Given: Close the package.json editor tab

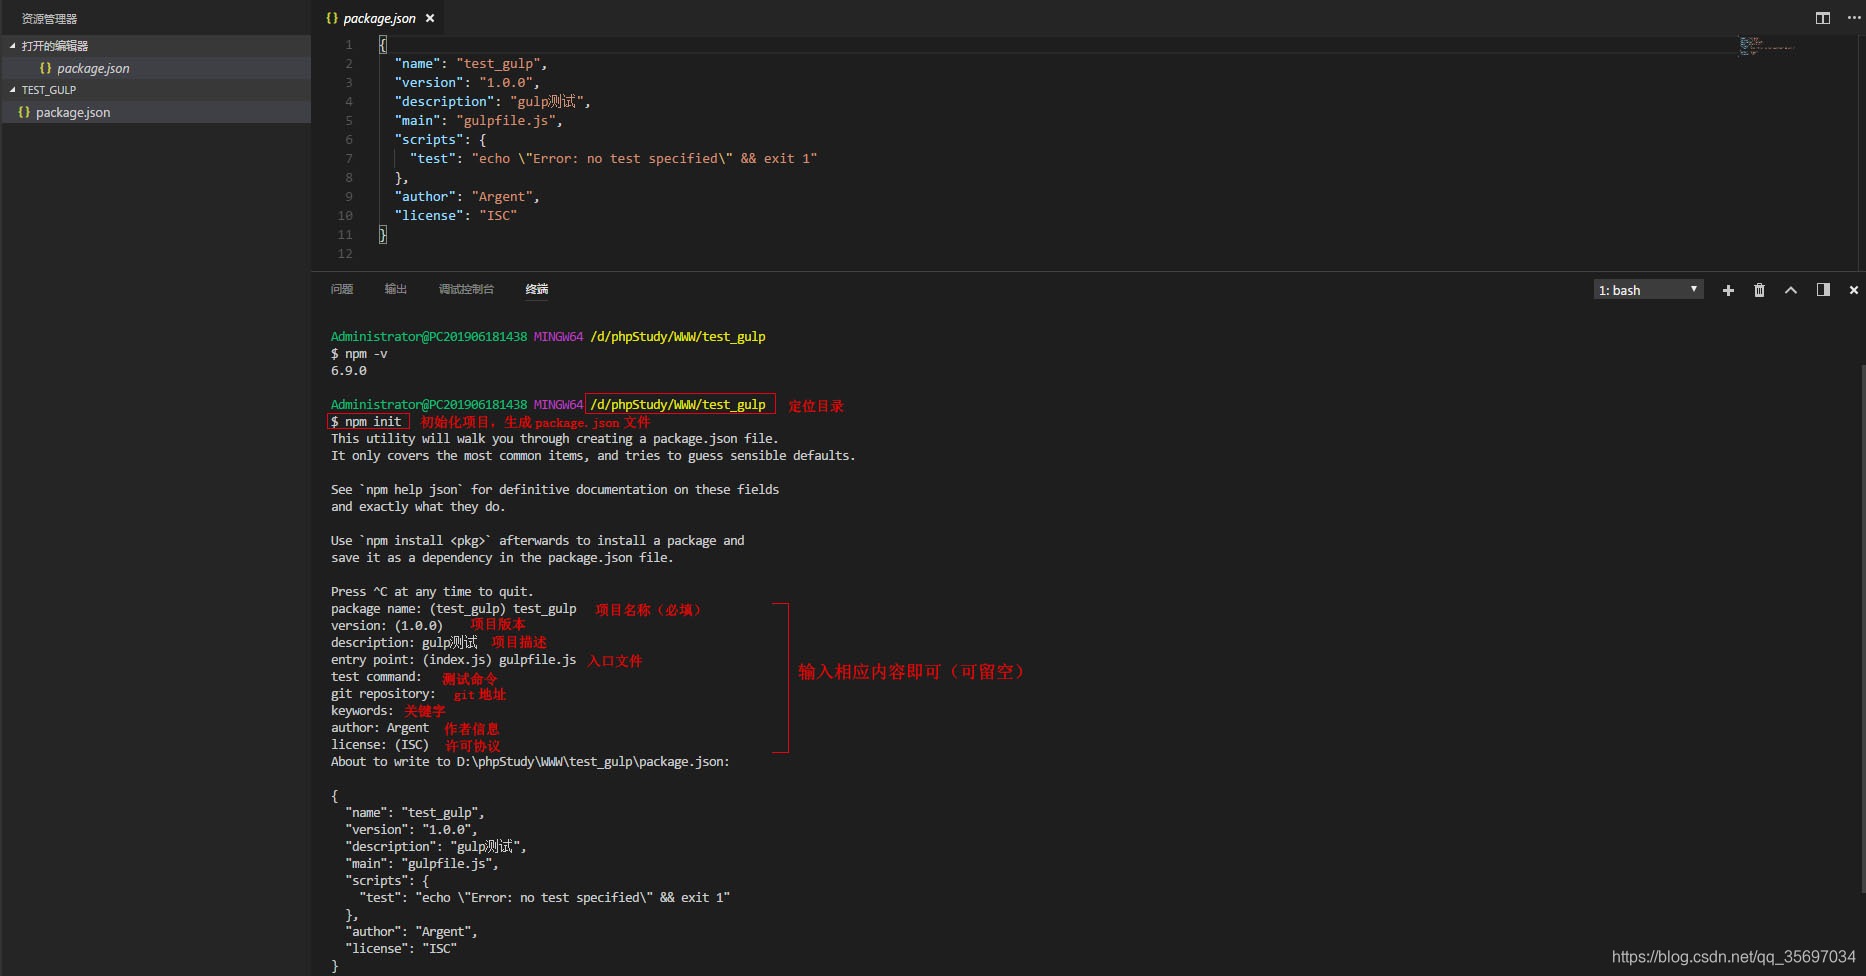Looking at the screenshot, I should point(430,18).
